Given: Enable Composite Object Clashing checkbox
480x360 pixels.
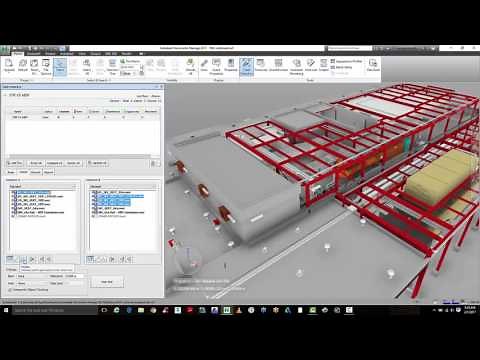Looking at the screenshot, I should point(10,290).
